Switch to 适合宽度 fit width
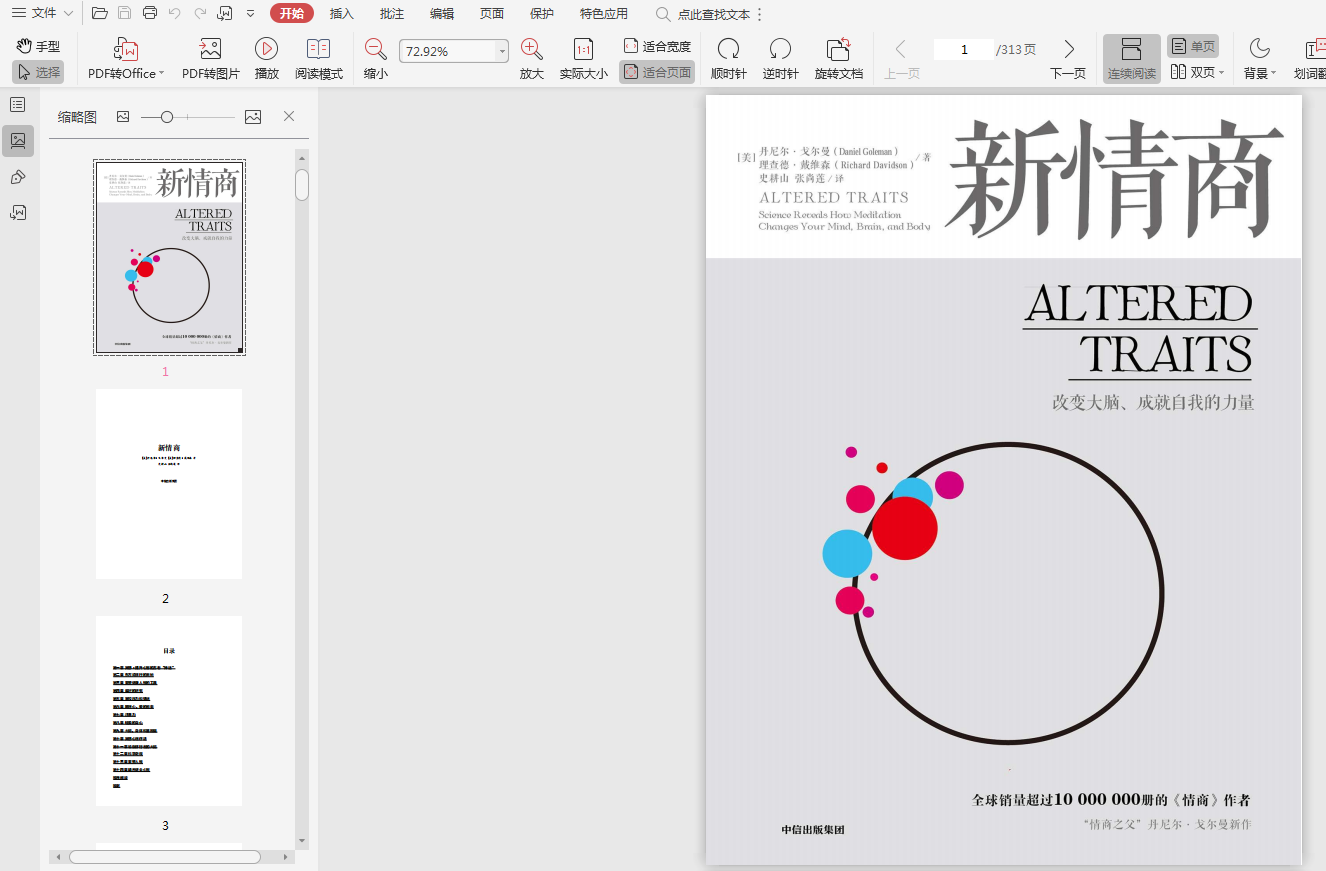The image size is (1326, 871). point(657,46)
